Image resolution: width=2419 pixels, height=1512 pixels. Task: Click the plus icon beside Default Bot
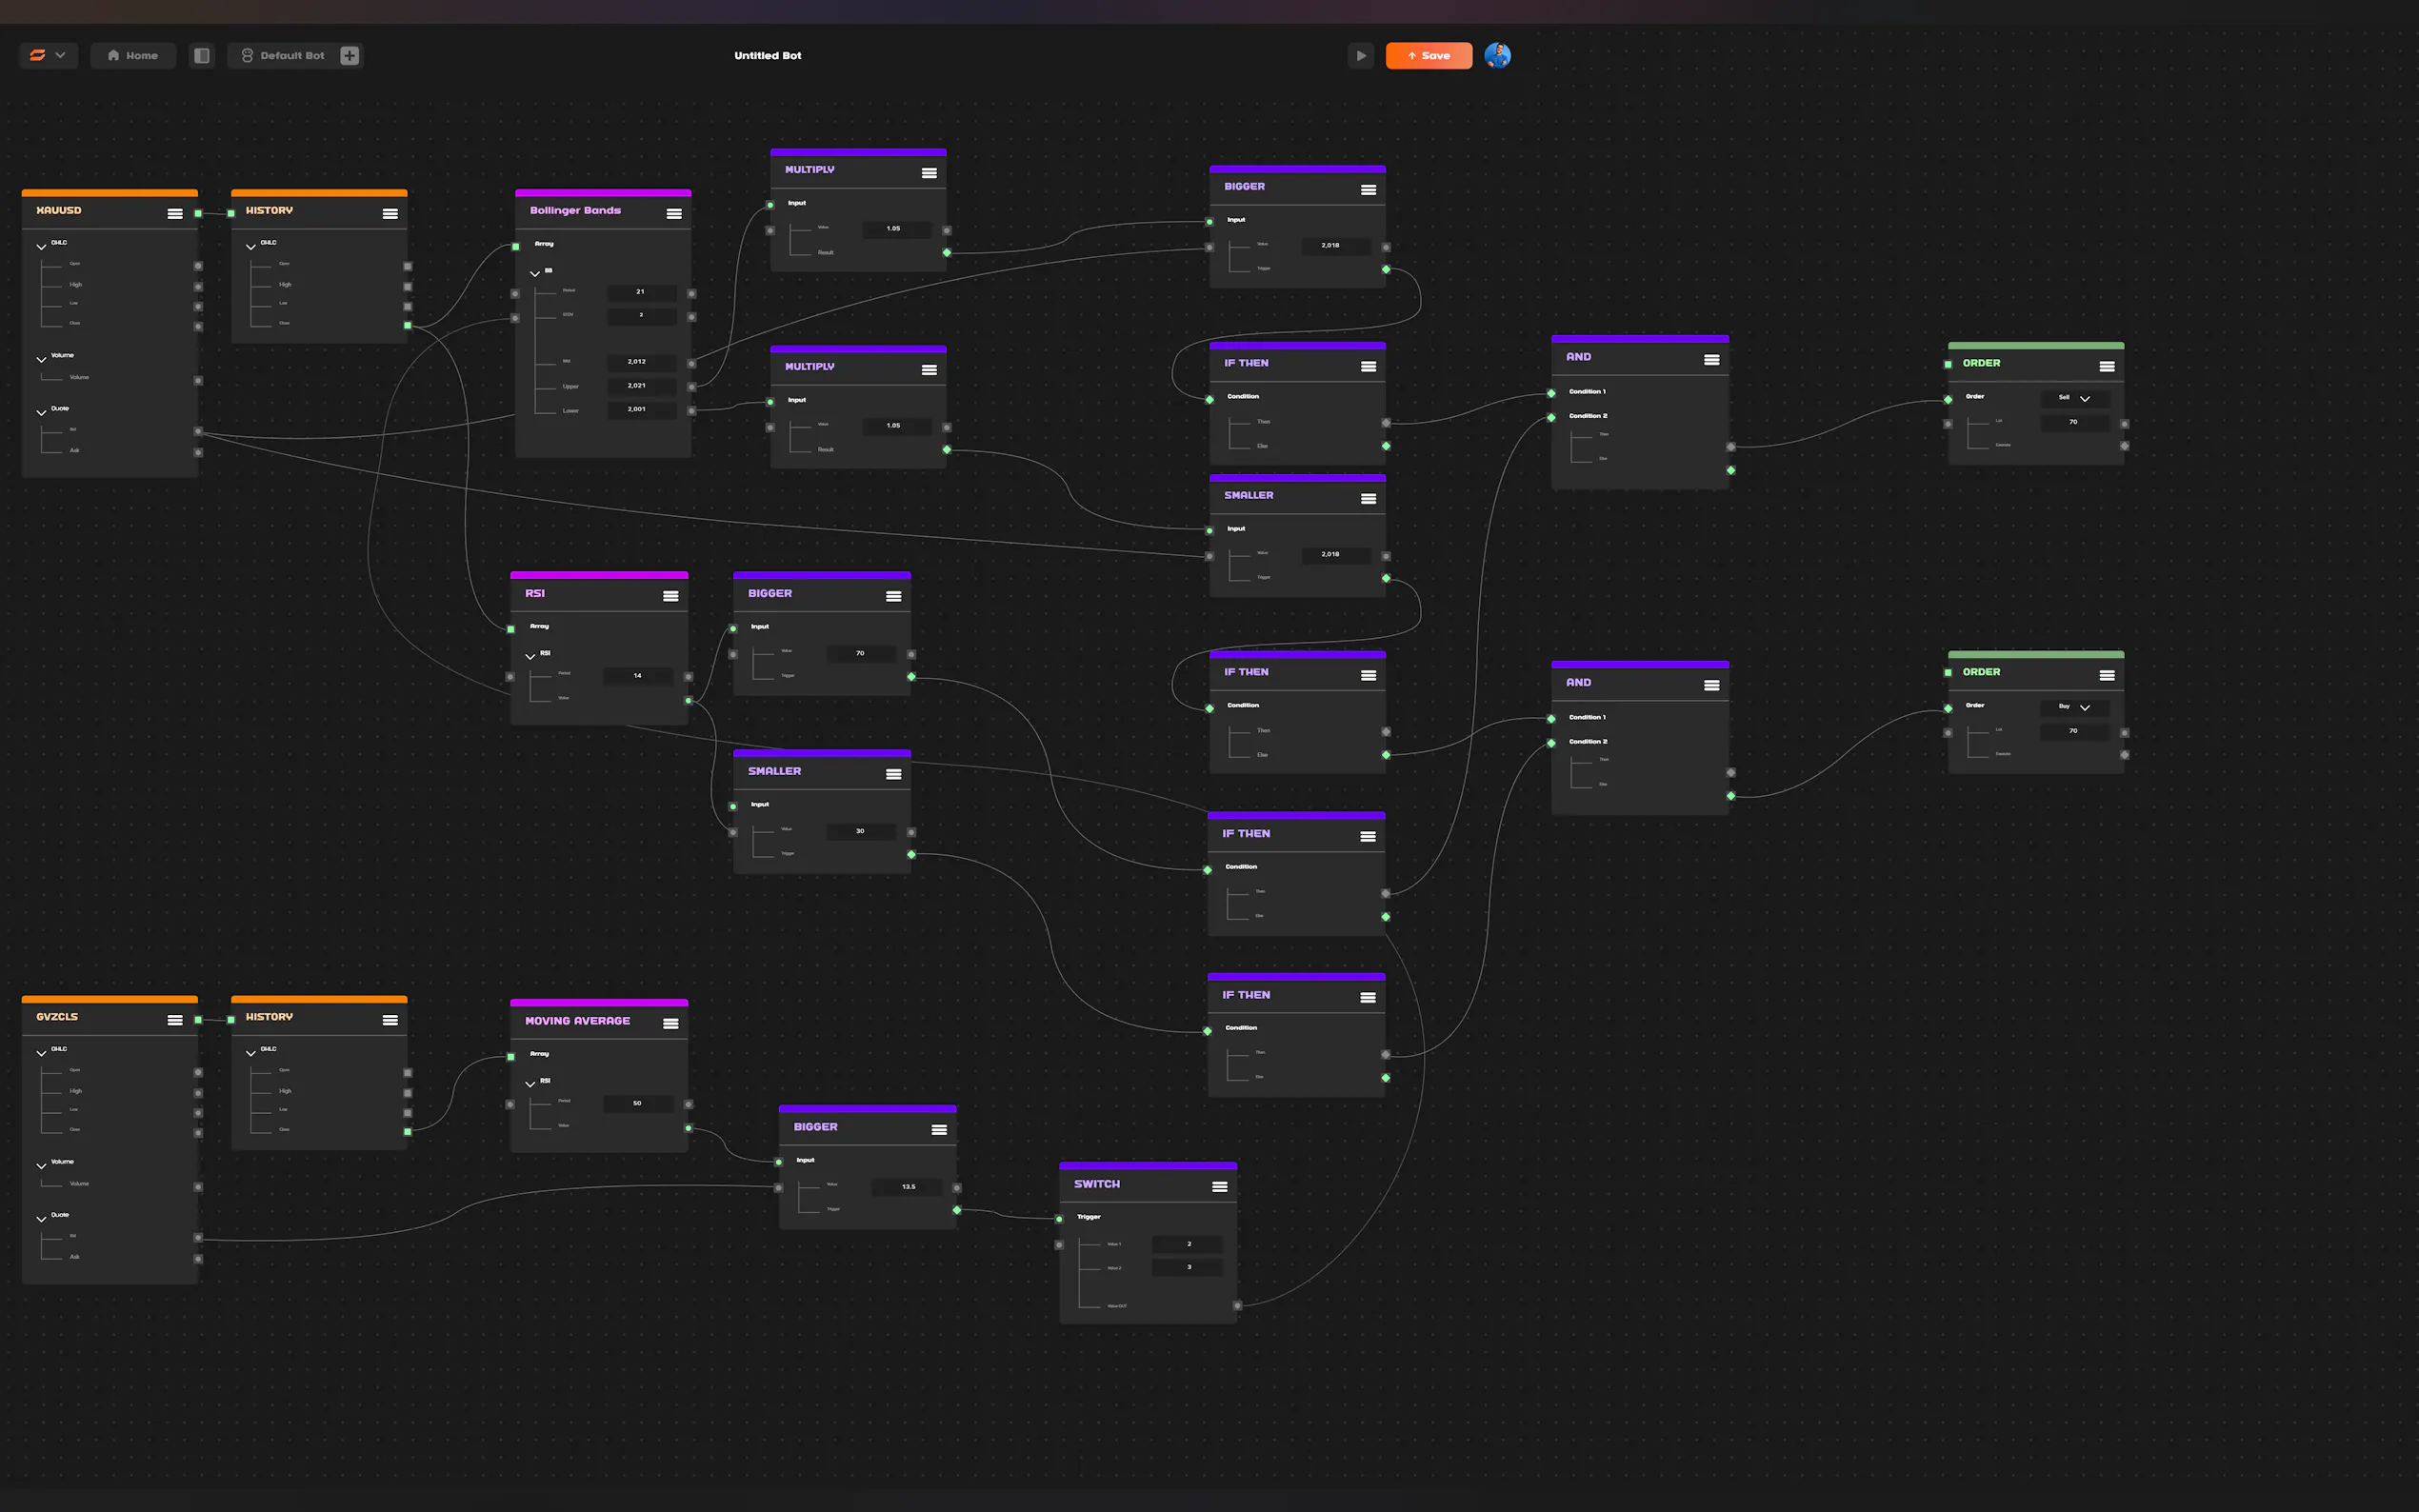349,56
